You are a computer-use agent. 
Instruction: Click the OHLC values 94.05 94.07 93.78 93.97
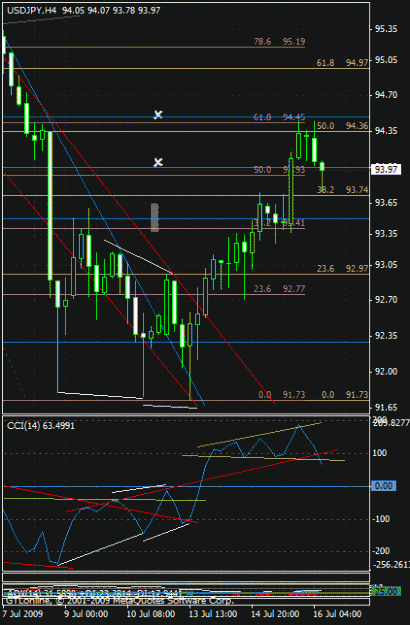[111, 11]
